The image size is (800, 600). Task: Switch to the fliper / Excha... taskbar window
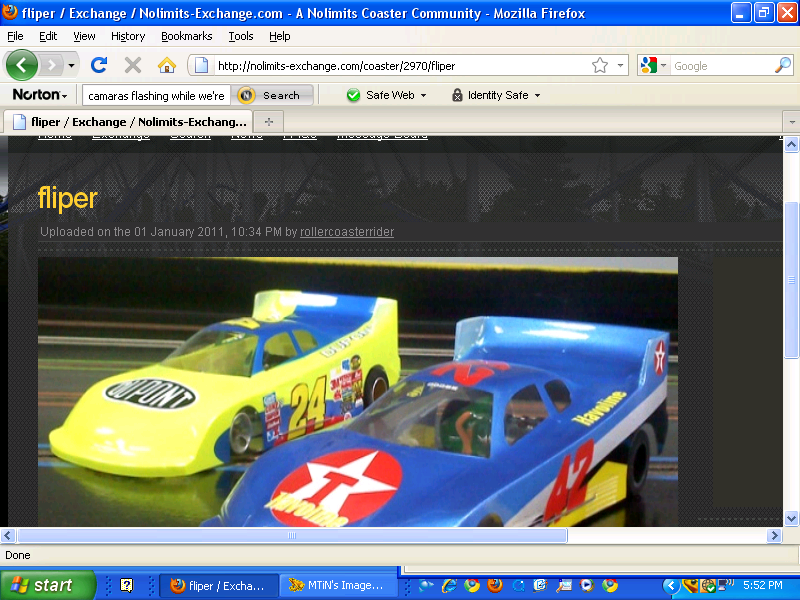coord(219,586)
